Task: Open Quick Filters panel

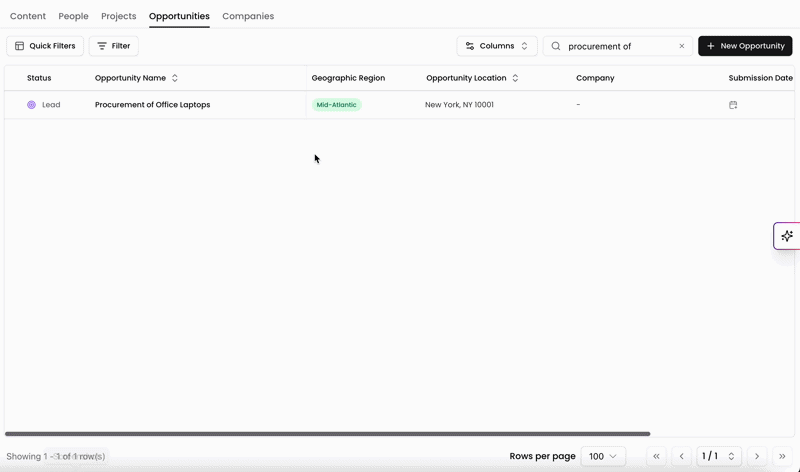Action: pos(45,46)
